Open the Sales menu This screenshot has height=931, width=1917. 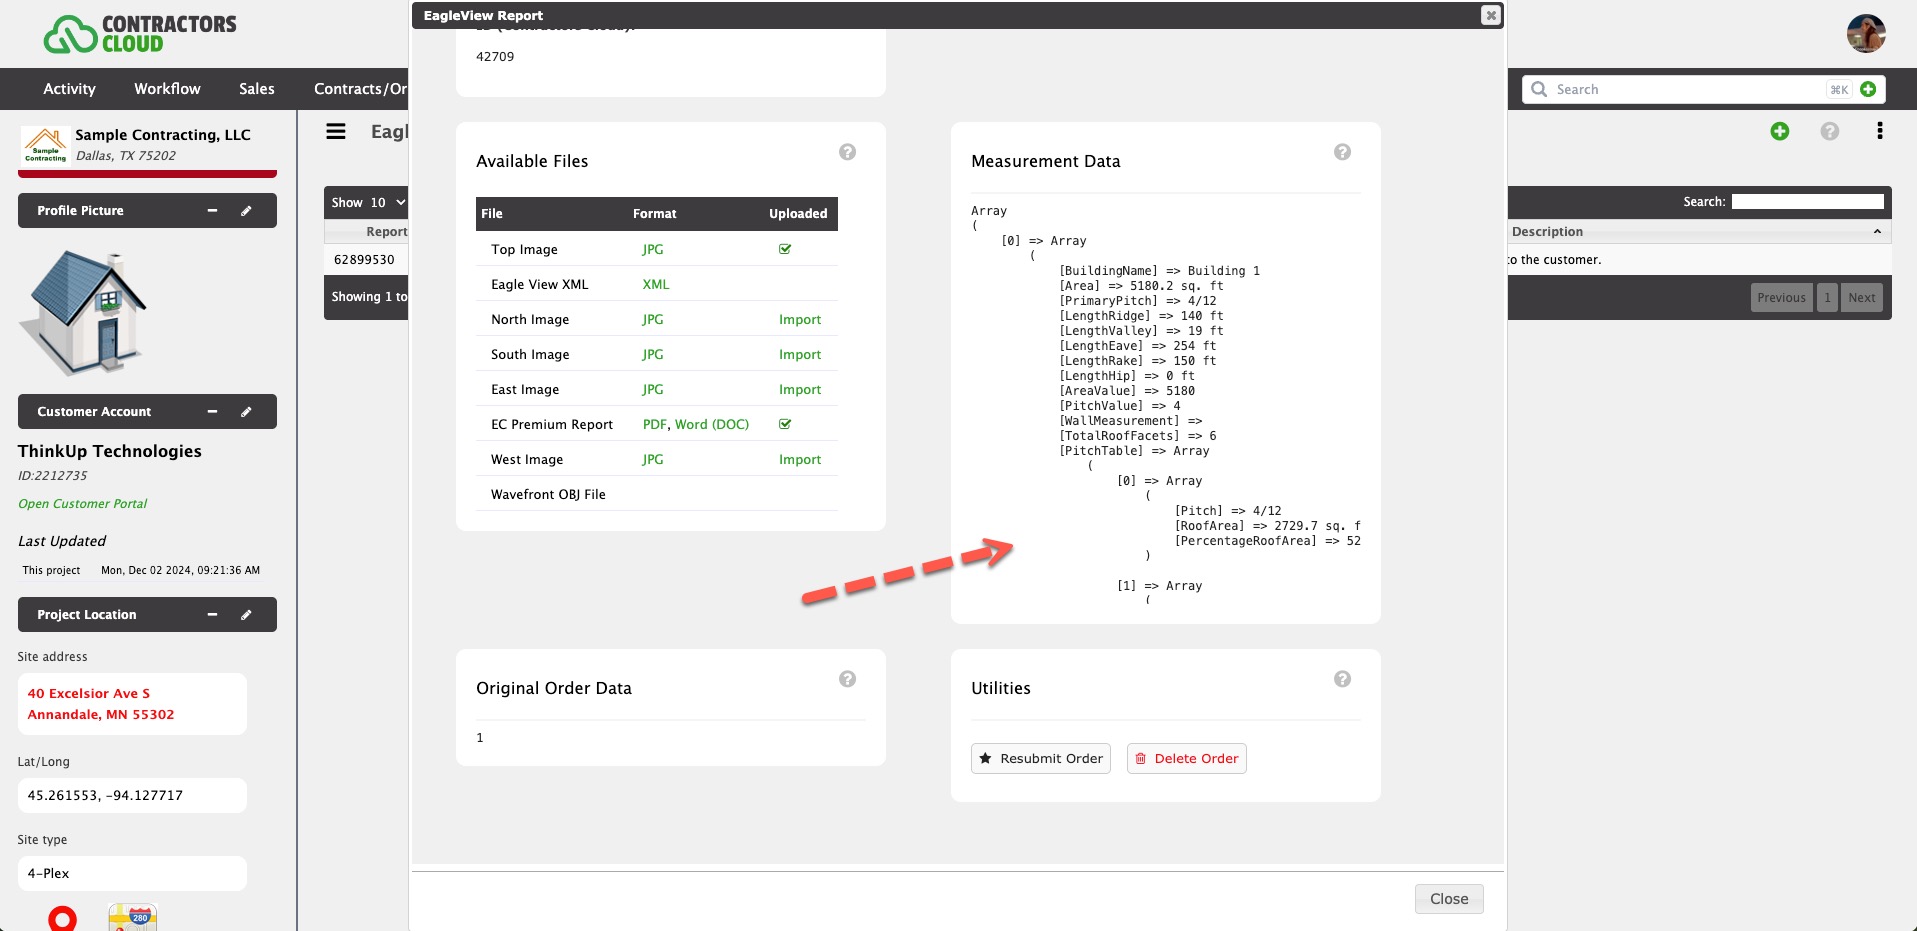coord(257,89)
